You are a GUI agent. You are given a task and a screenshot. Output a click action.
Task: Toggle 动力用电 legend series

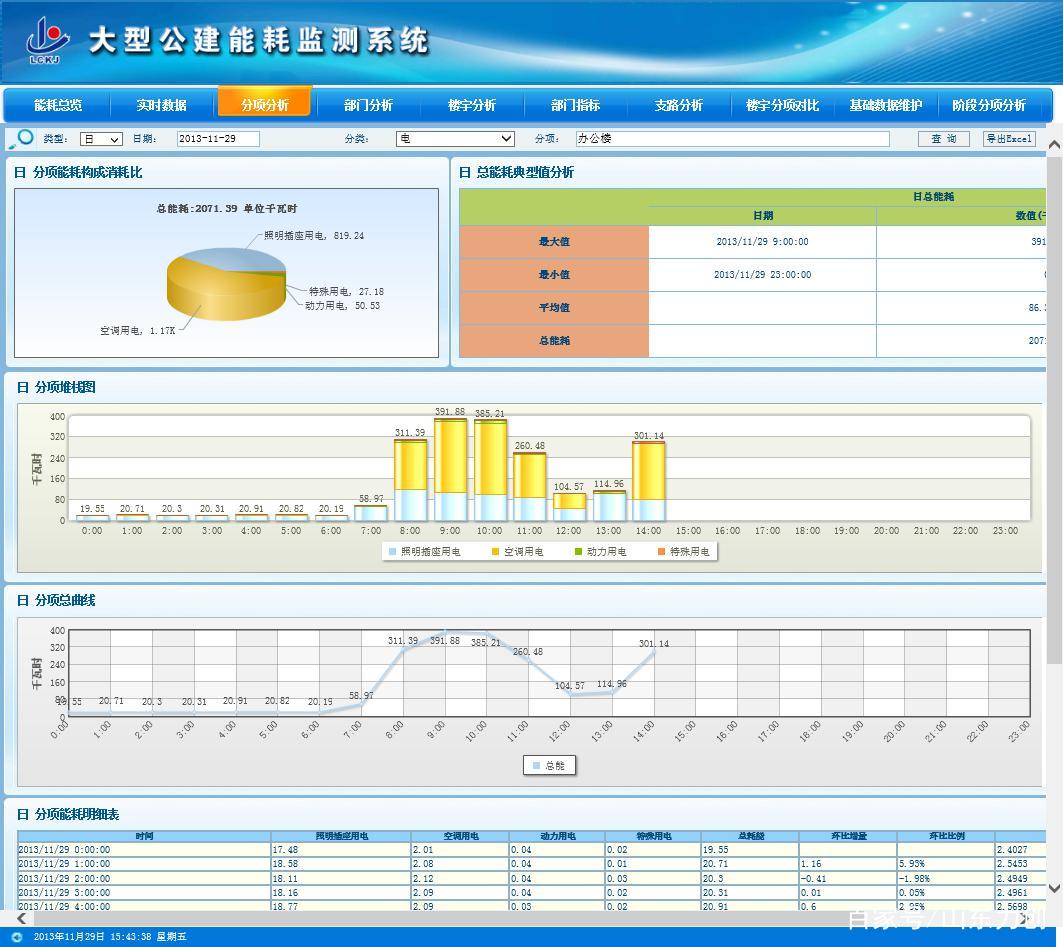(600, 552)
